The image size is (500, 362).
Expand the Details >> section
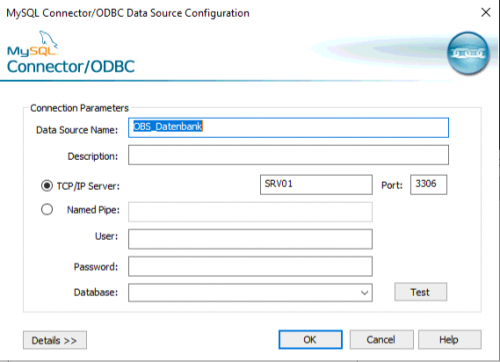coord(55,340)
